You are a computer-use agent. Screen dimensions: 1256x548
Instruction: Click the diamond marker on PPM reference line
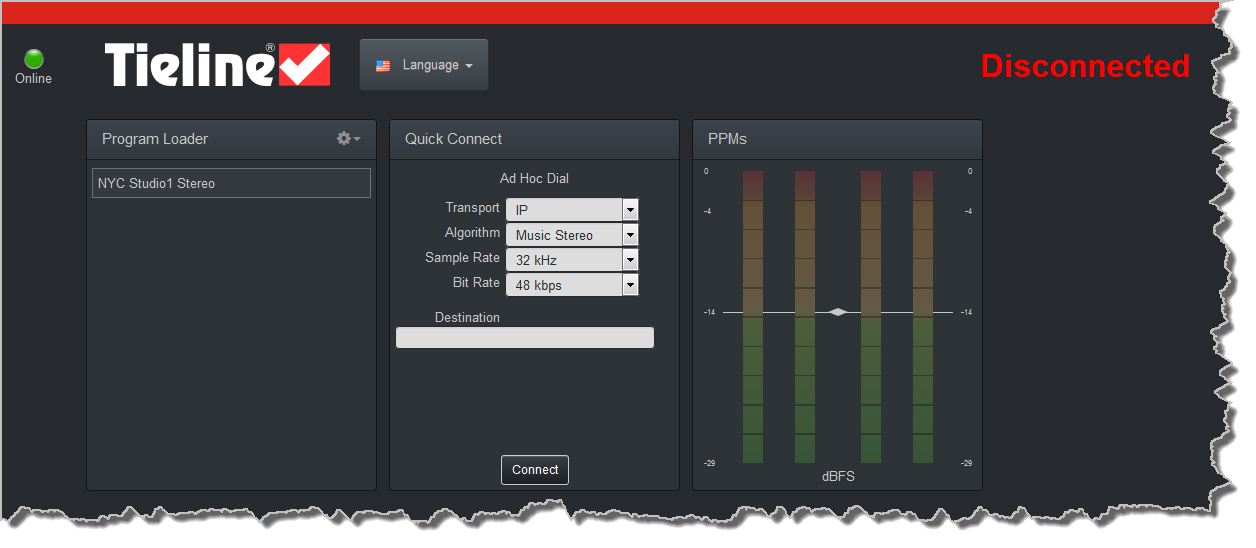(838, 312)
